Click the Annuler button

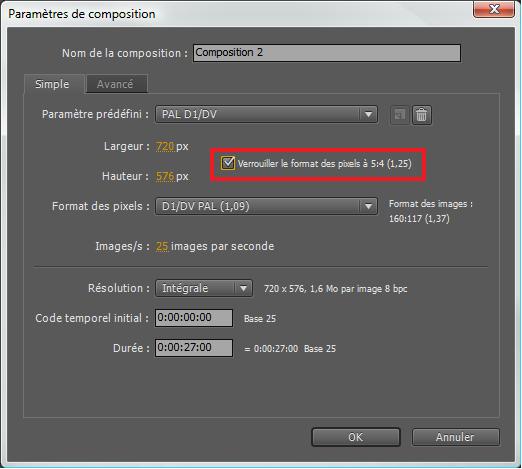pyautogui.click(x=455, y=437)
